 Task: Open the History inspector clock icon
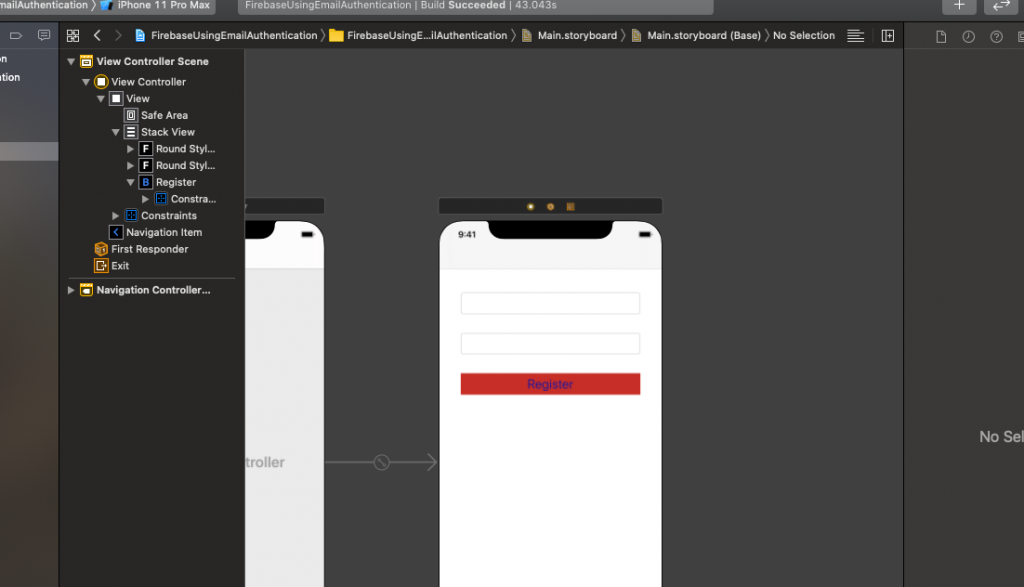[x=966, y=35]
